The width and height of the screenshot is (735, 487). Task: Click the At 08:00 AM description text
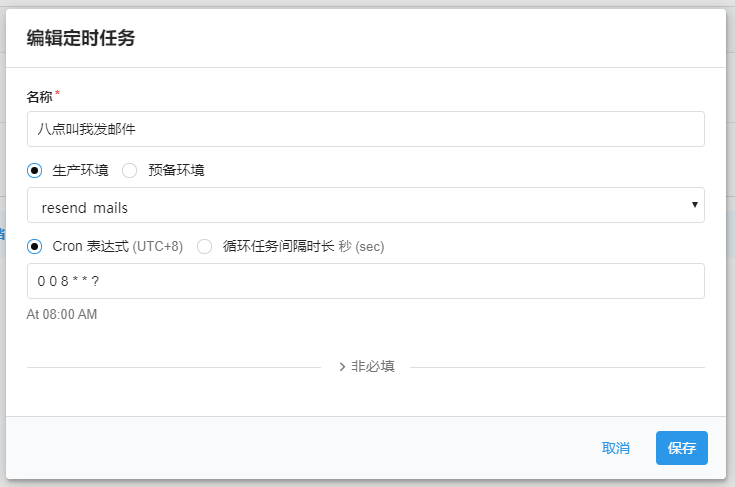[x=62, y=315]
